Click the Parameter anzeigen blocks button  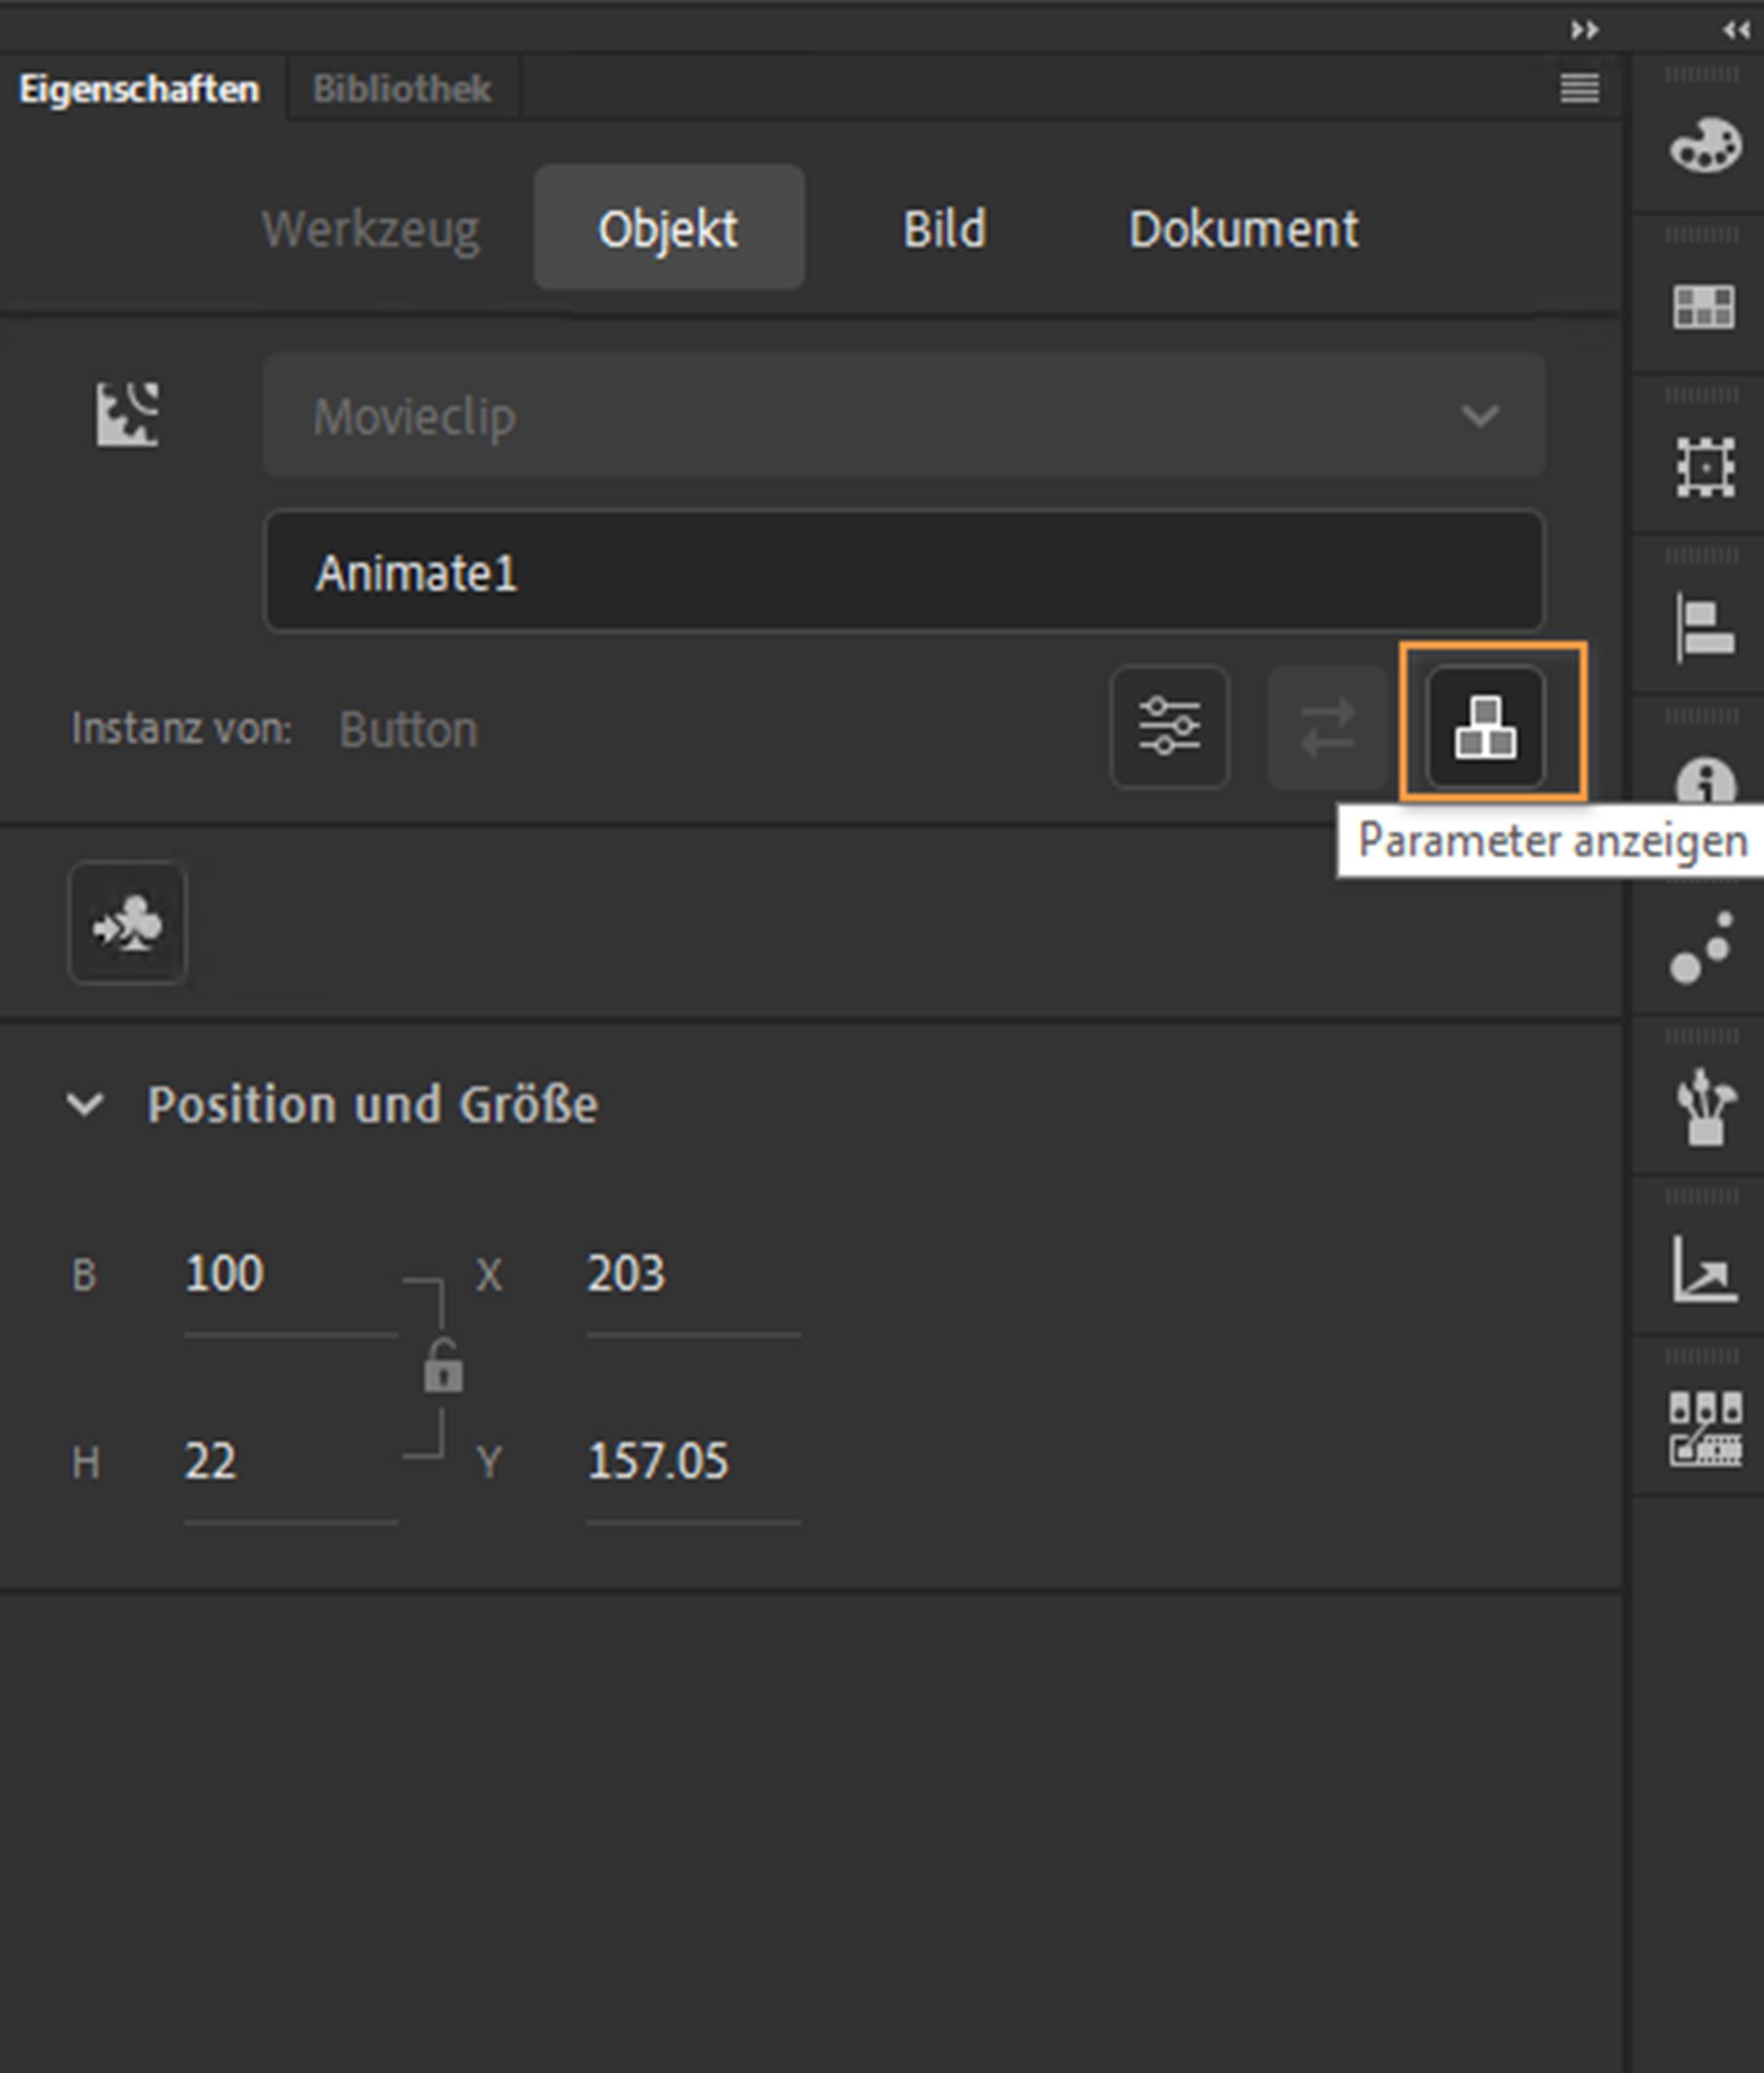tap(1485, 727)
